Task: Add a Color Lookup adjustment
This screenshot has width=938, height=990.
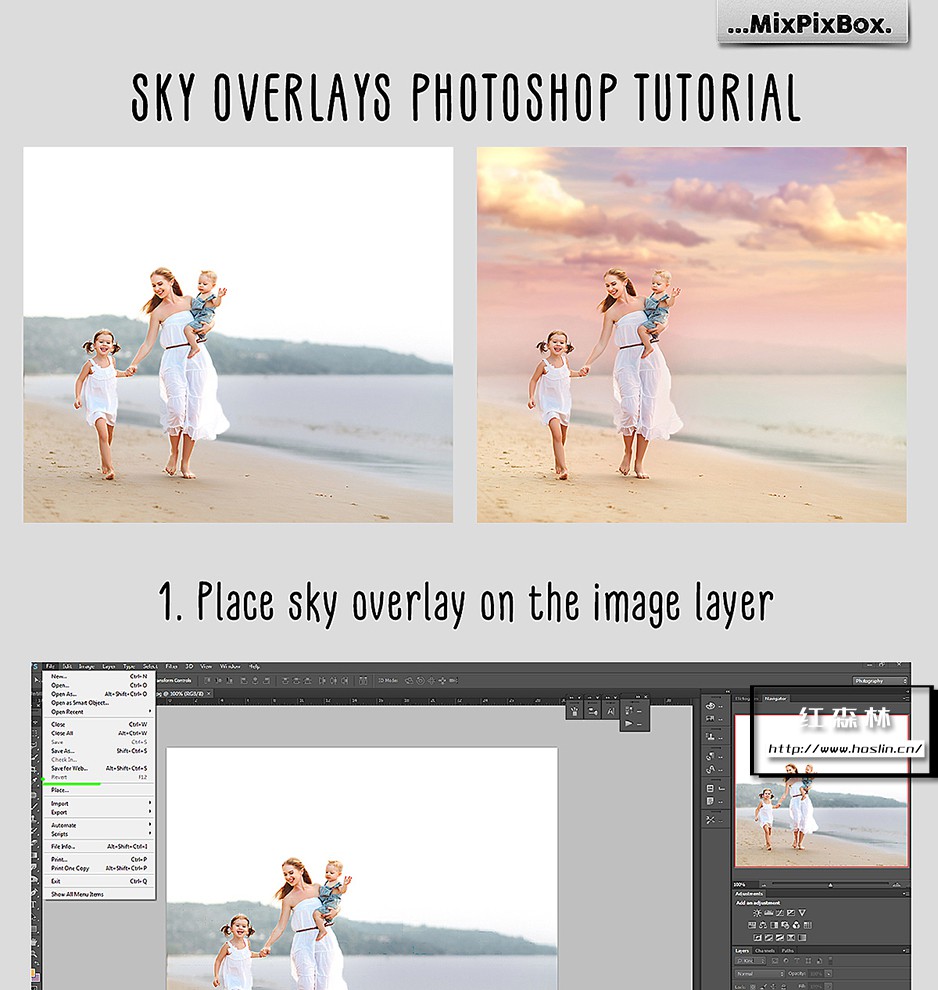Action: 807,925
